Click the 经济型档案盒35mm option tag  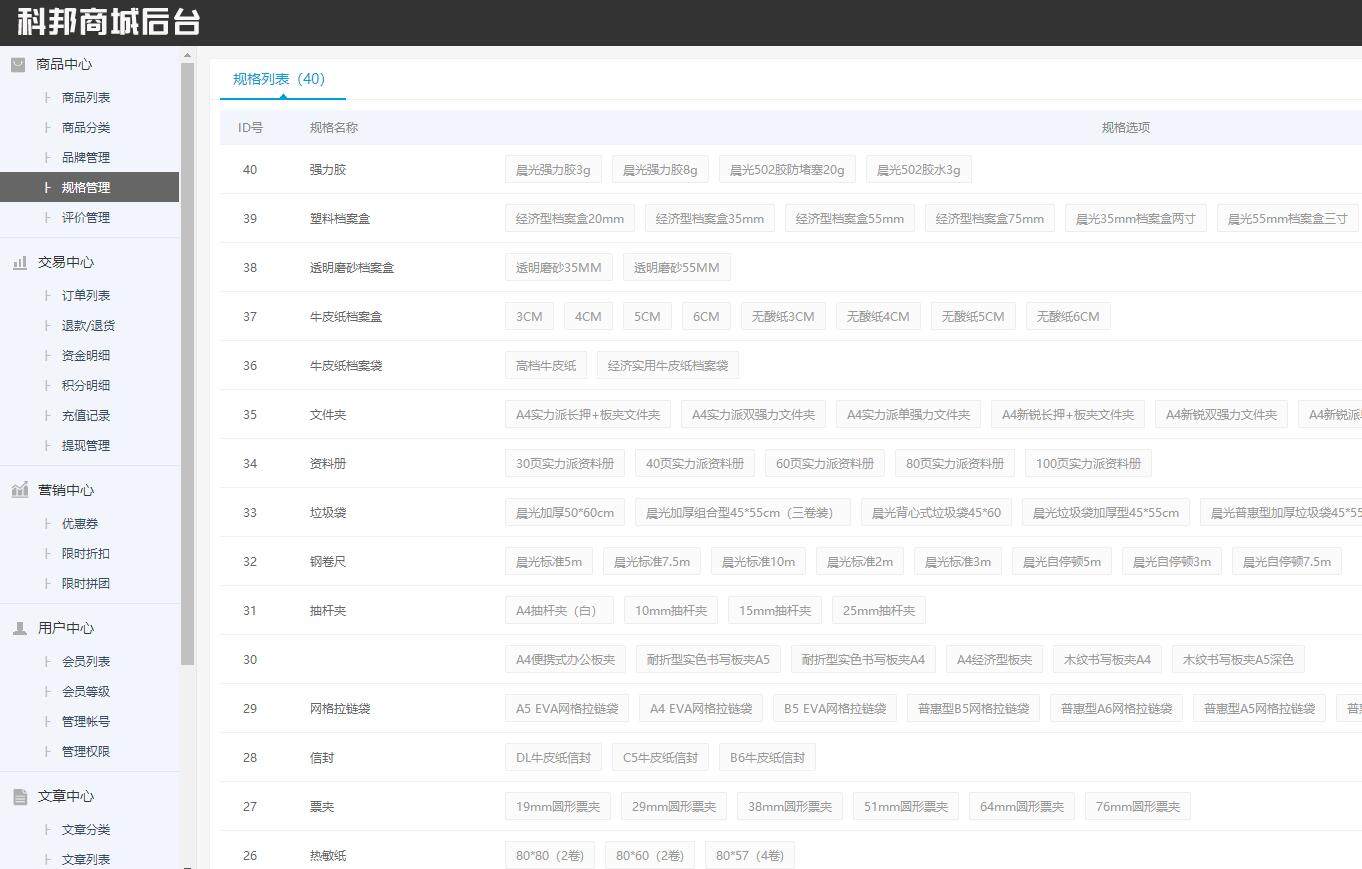point(710,219)
